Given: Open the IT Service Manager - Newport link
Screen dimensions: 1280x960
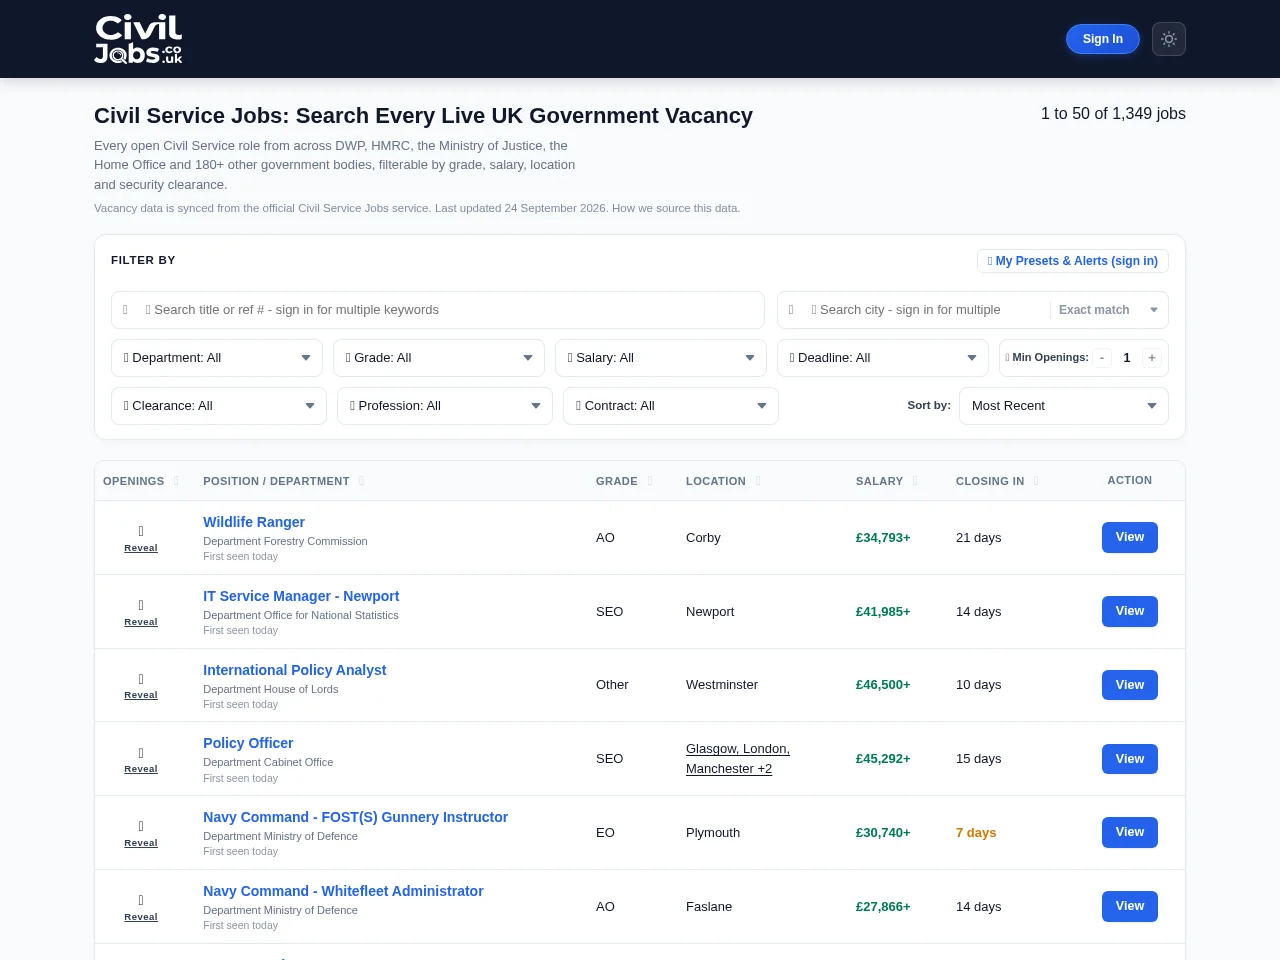Looking at the screenshot, I should pyautogui.click(x=301, y=596).
